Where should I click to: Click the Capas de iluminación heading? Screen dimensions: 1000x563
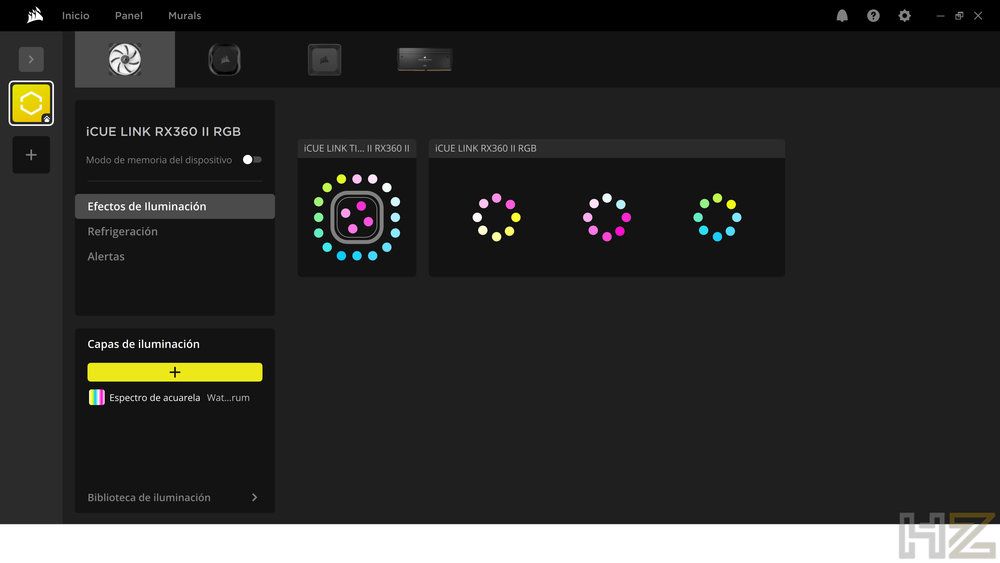pos(143,344)
